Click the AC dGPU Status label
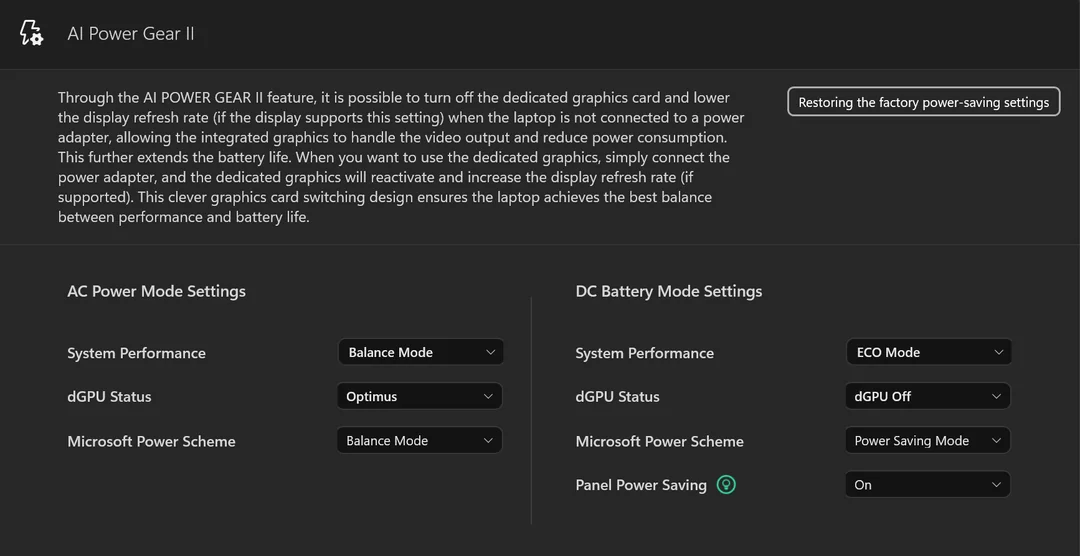The image size is (1080, 556). point(109,397)
